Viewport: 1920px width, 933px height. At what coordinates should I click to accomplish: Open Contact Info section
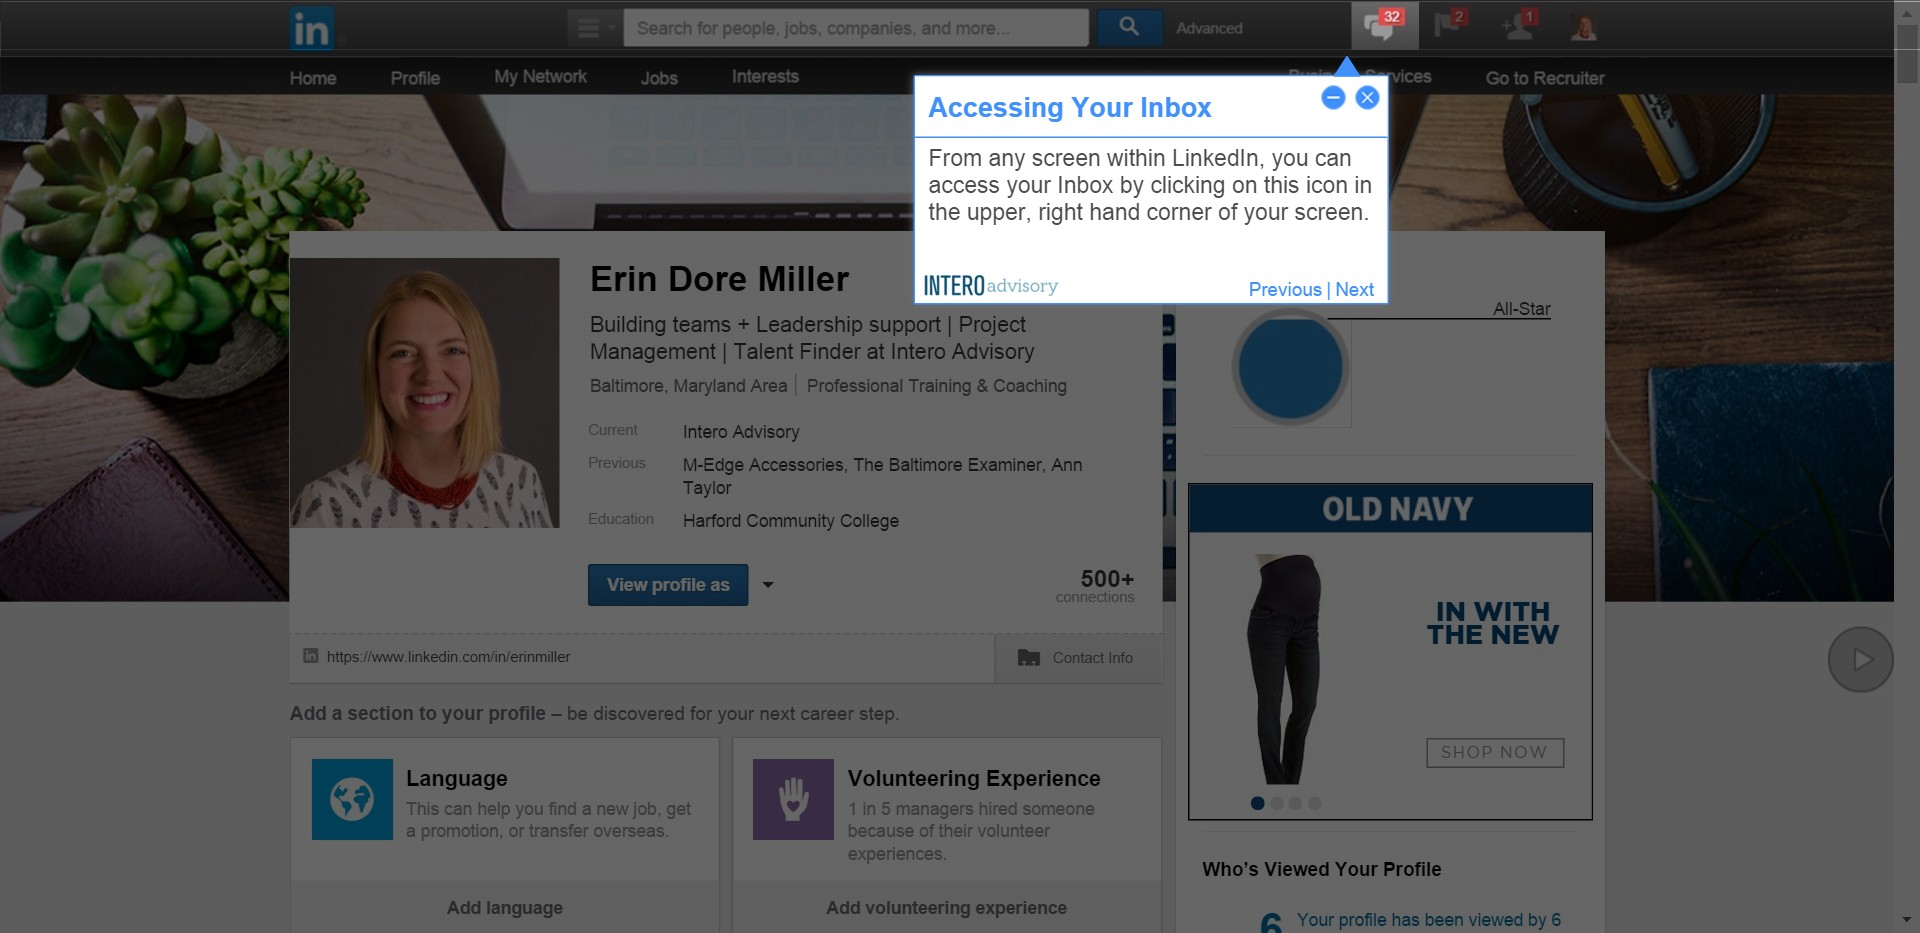pyautogui.click(x=1078, y=657)
